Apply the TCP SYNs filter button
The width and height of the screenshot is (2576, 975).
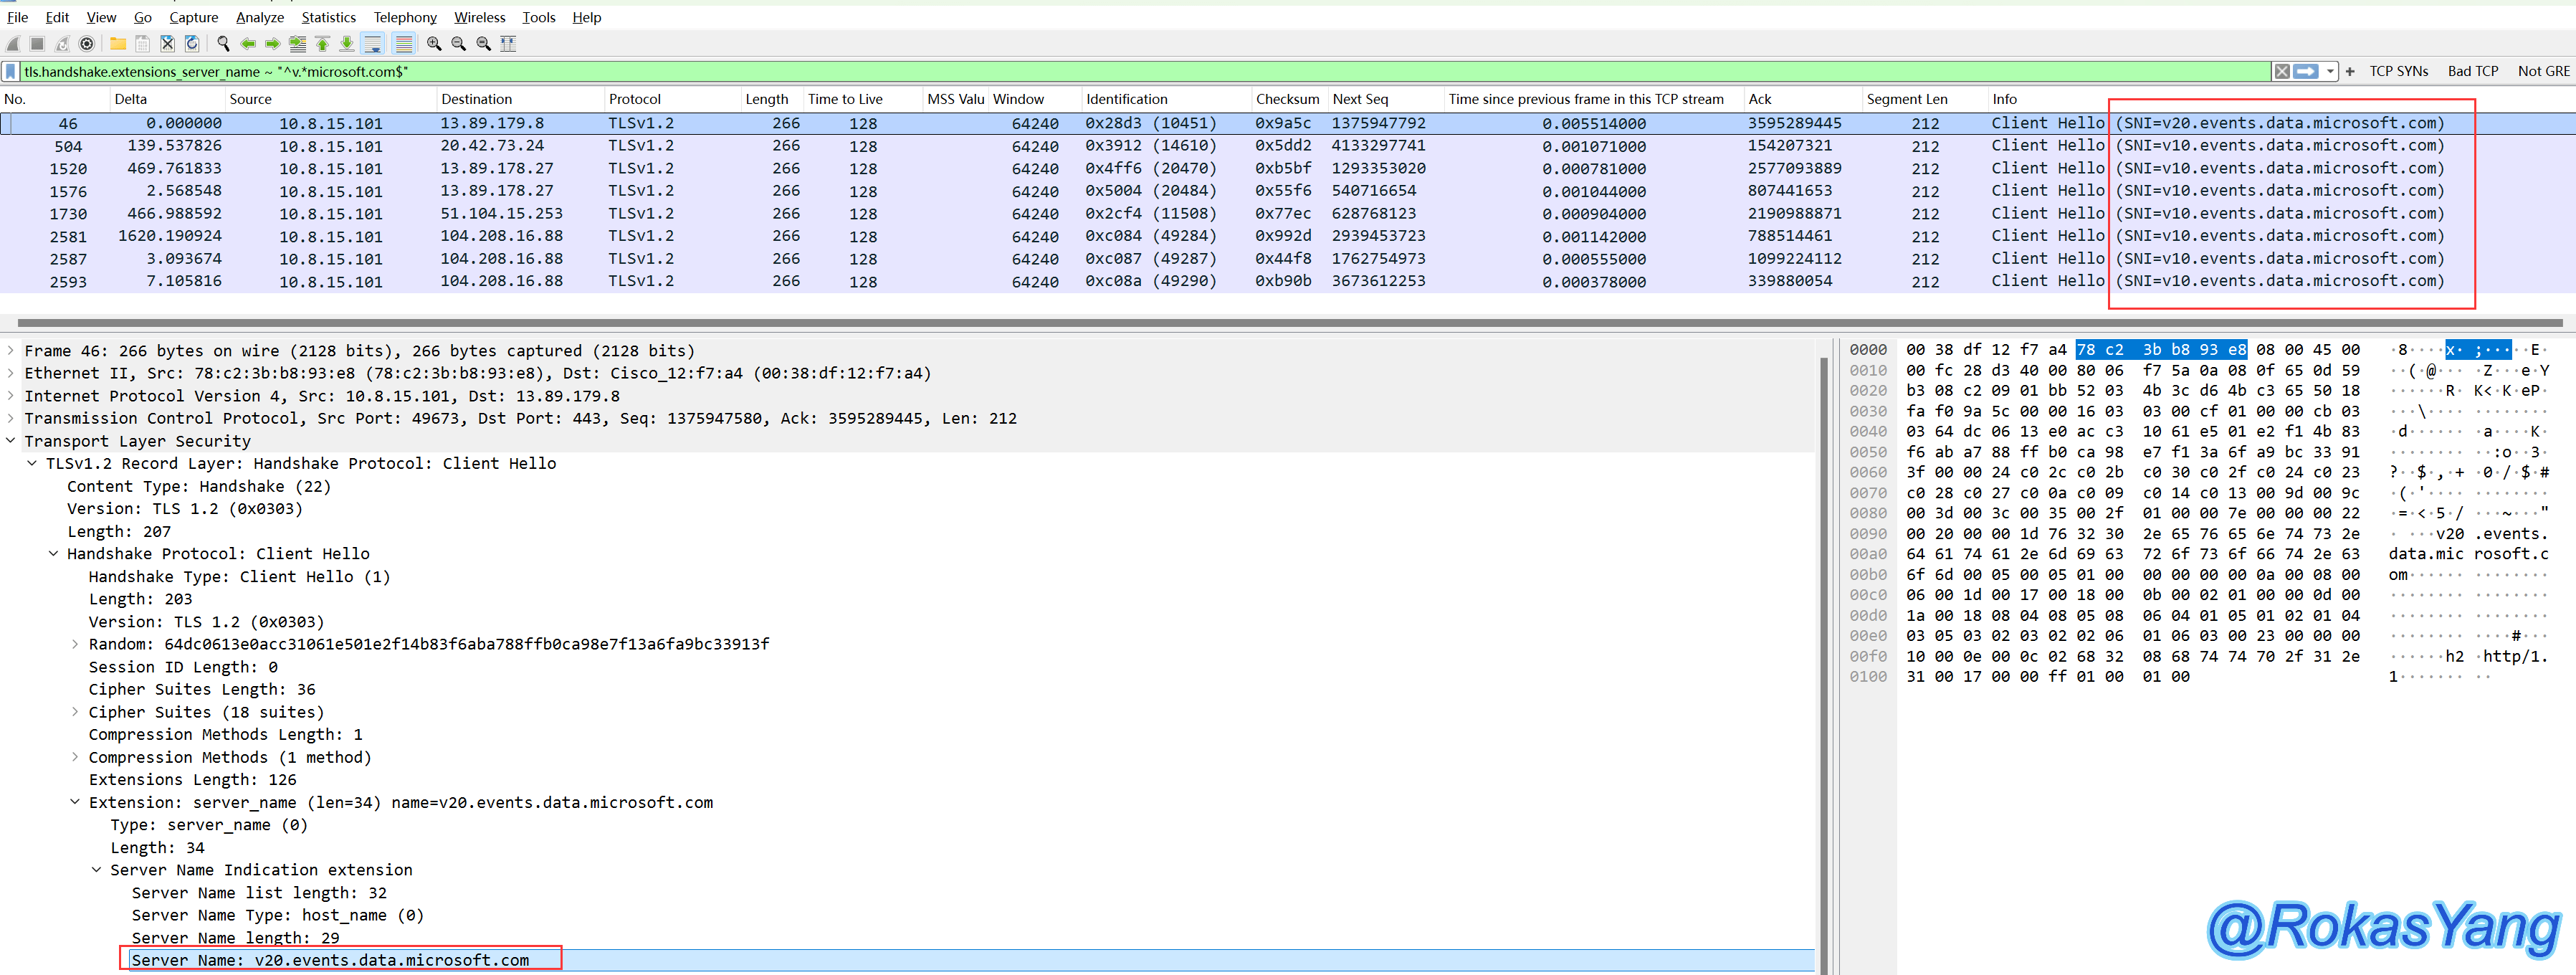click(2398, 71)
